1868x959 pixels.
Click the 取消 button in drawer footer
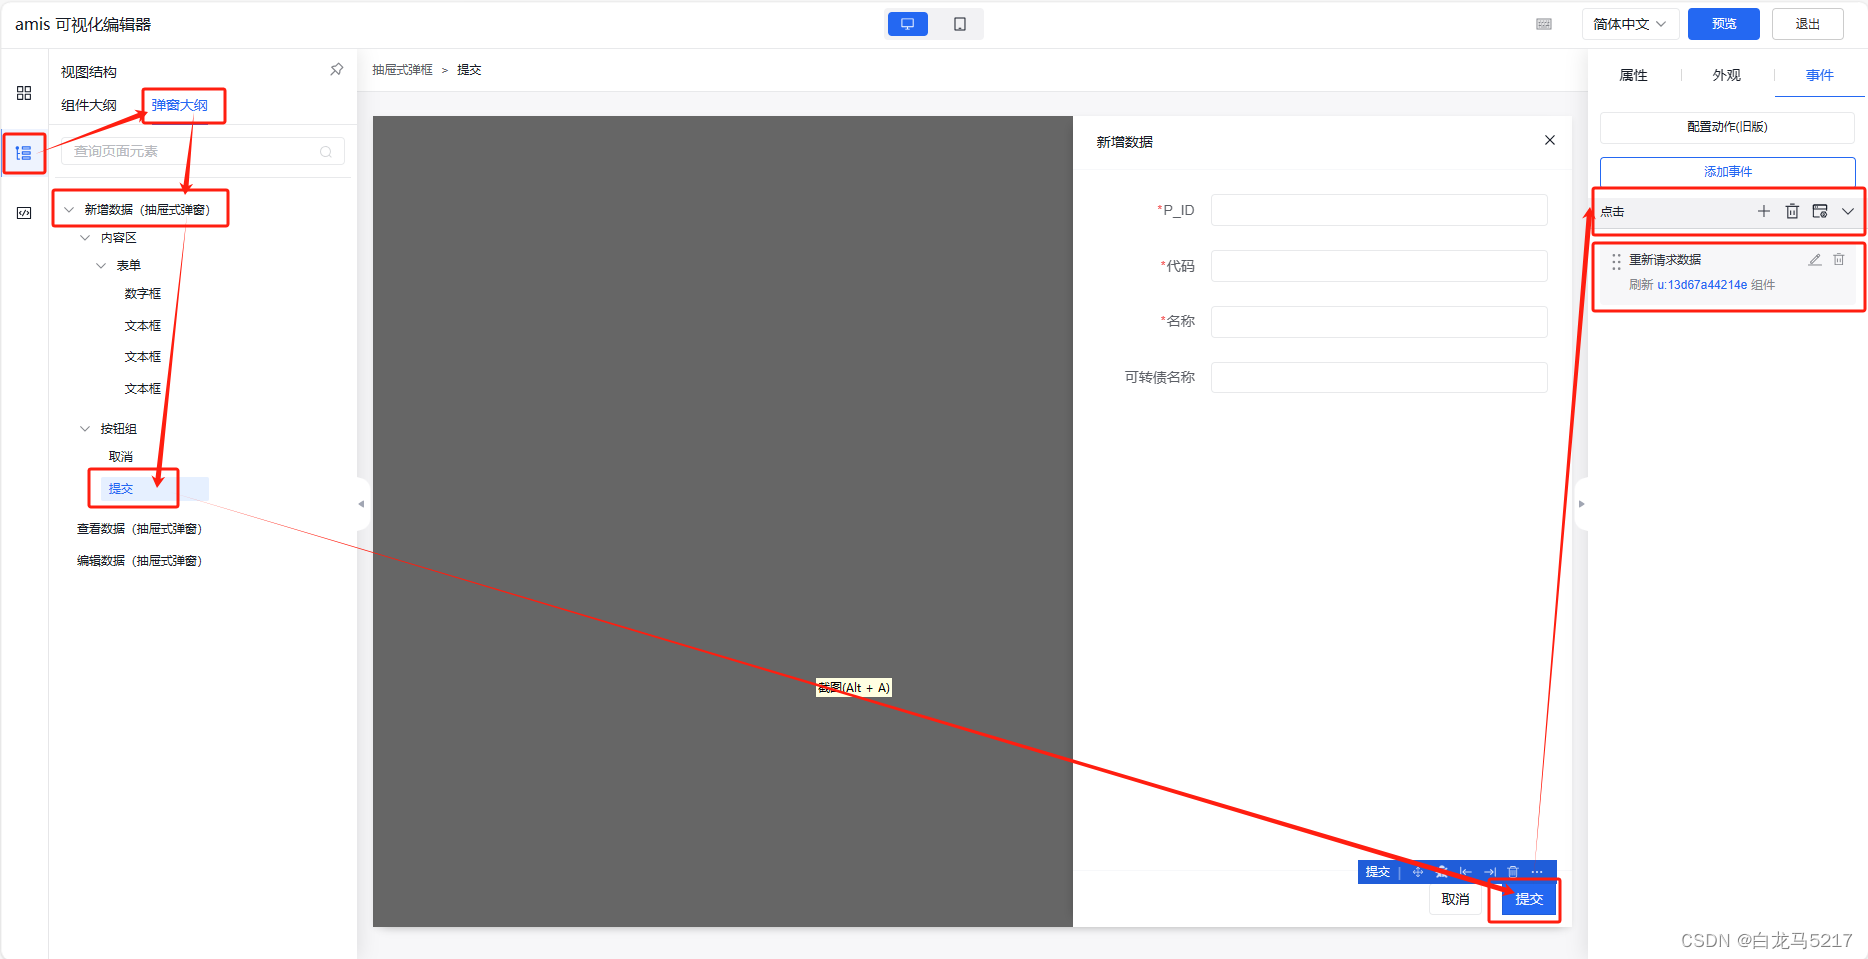1456,899
